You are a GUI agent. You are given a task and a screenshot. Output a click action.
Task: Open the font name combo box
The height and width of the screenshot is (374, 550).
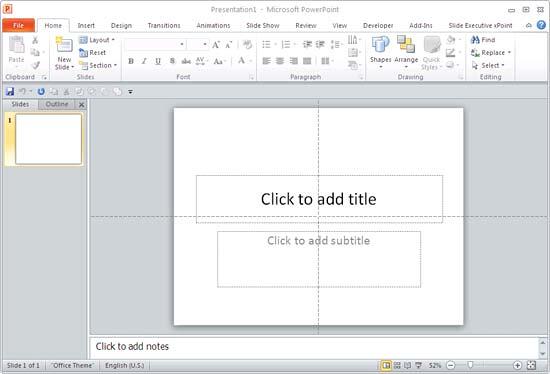click(x=155, y=45)
